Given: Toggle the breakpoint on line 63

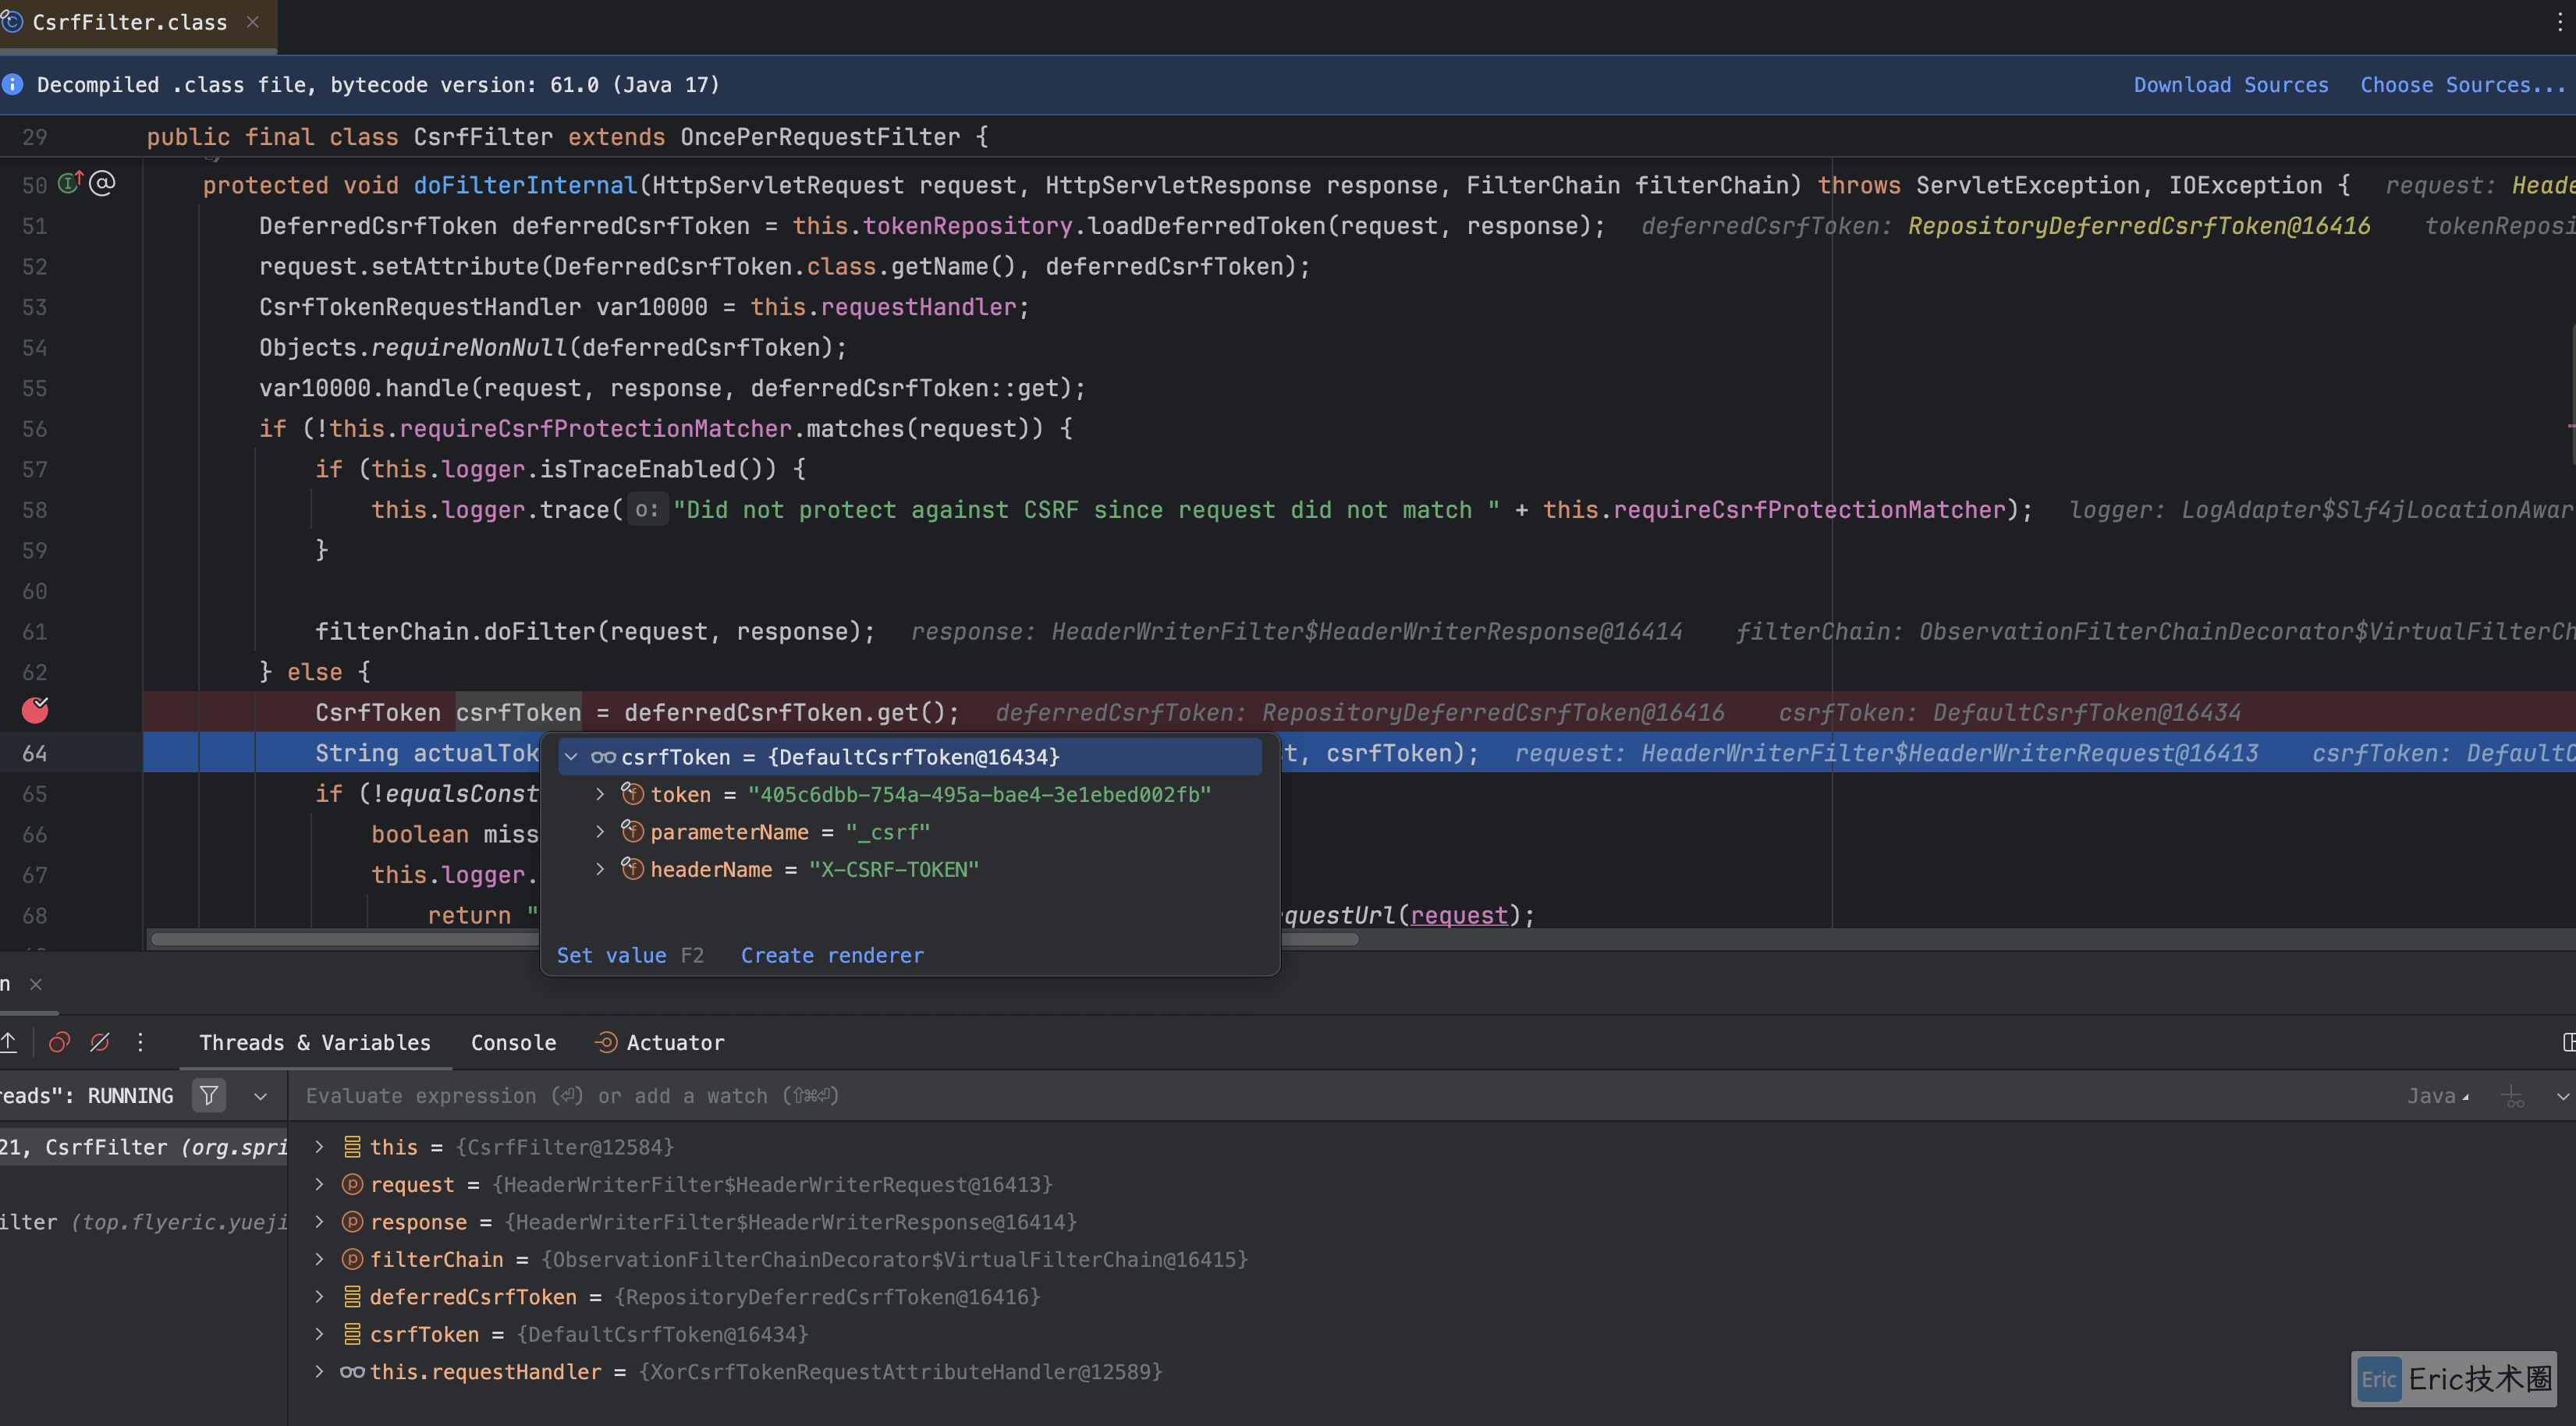Looking at the screenshot, I should click(35, 711).
